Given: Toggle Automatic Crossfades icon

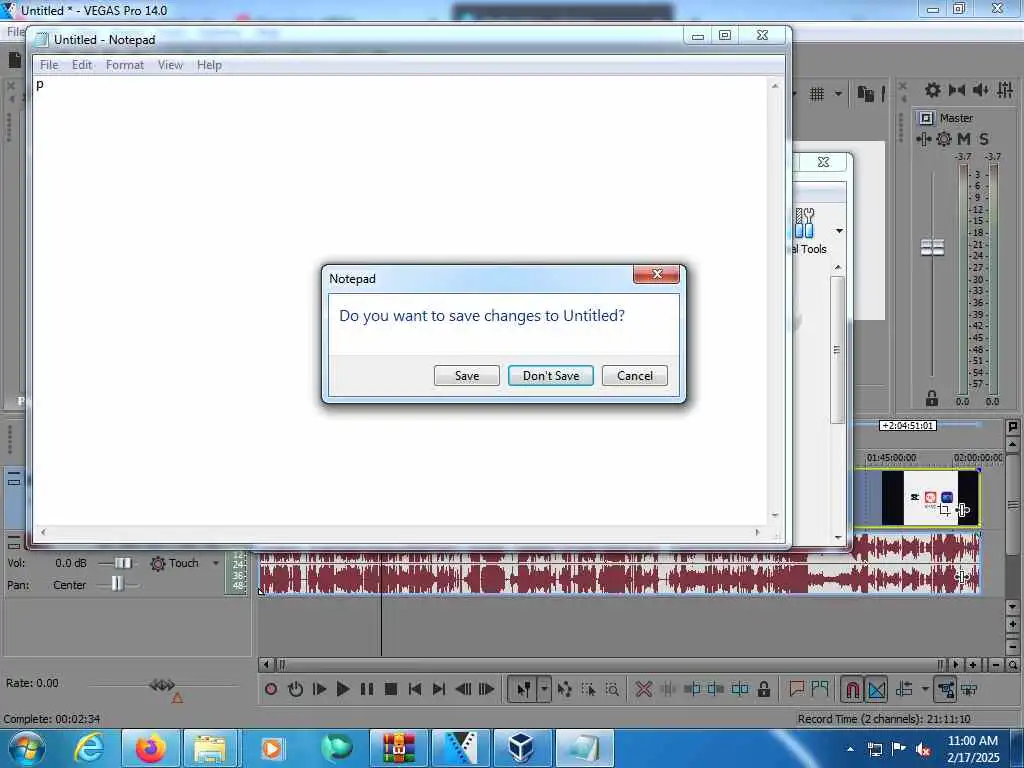Looking at the screenshot, I should point(876,689).
